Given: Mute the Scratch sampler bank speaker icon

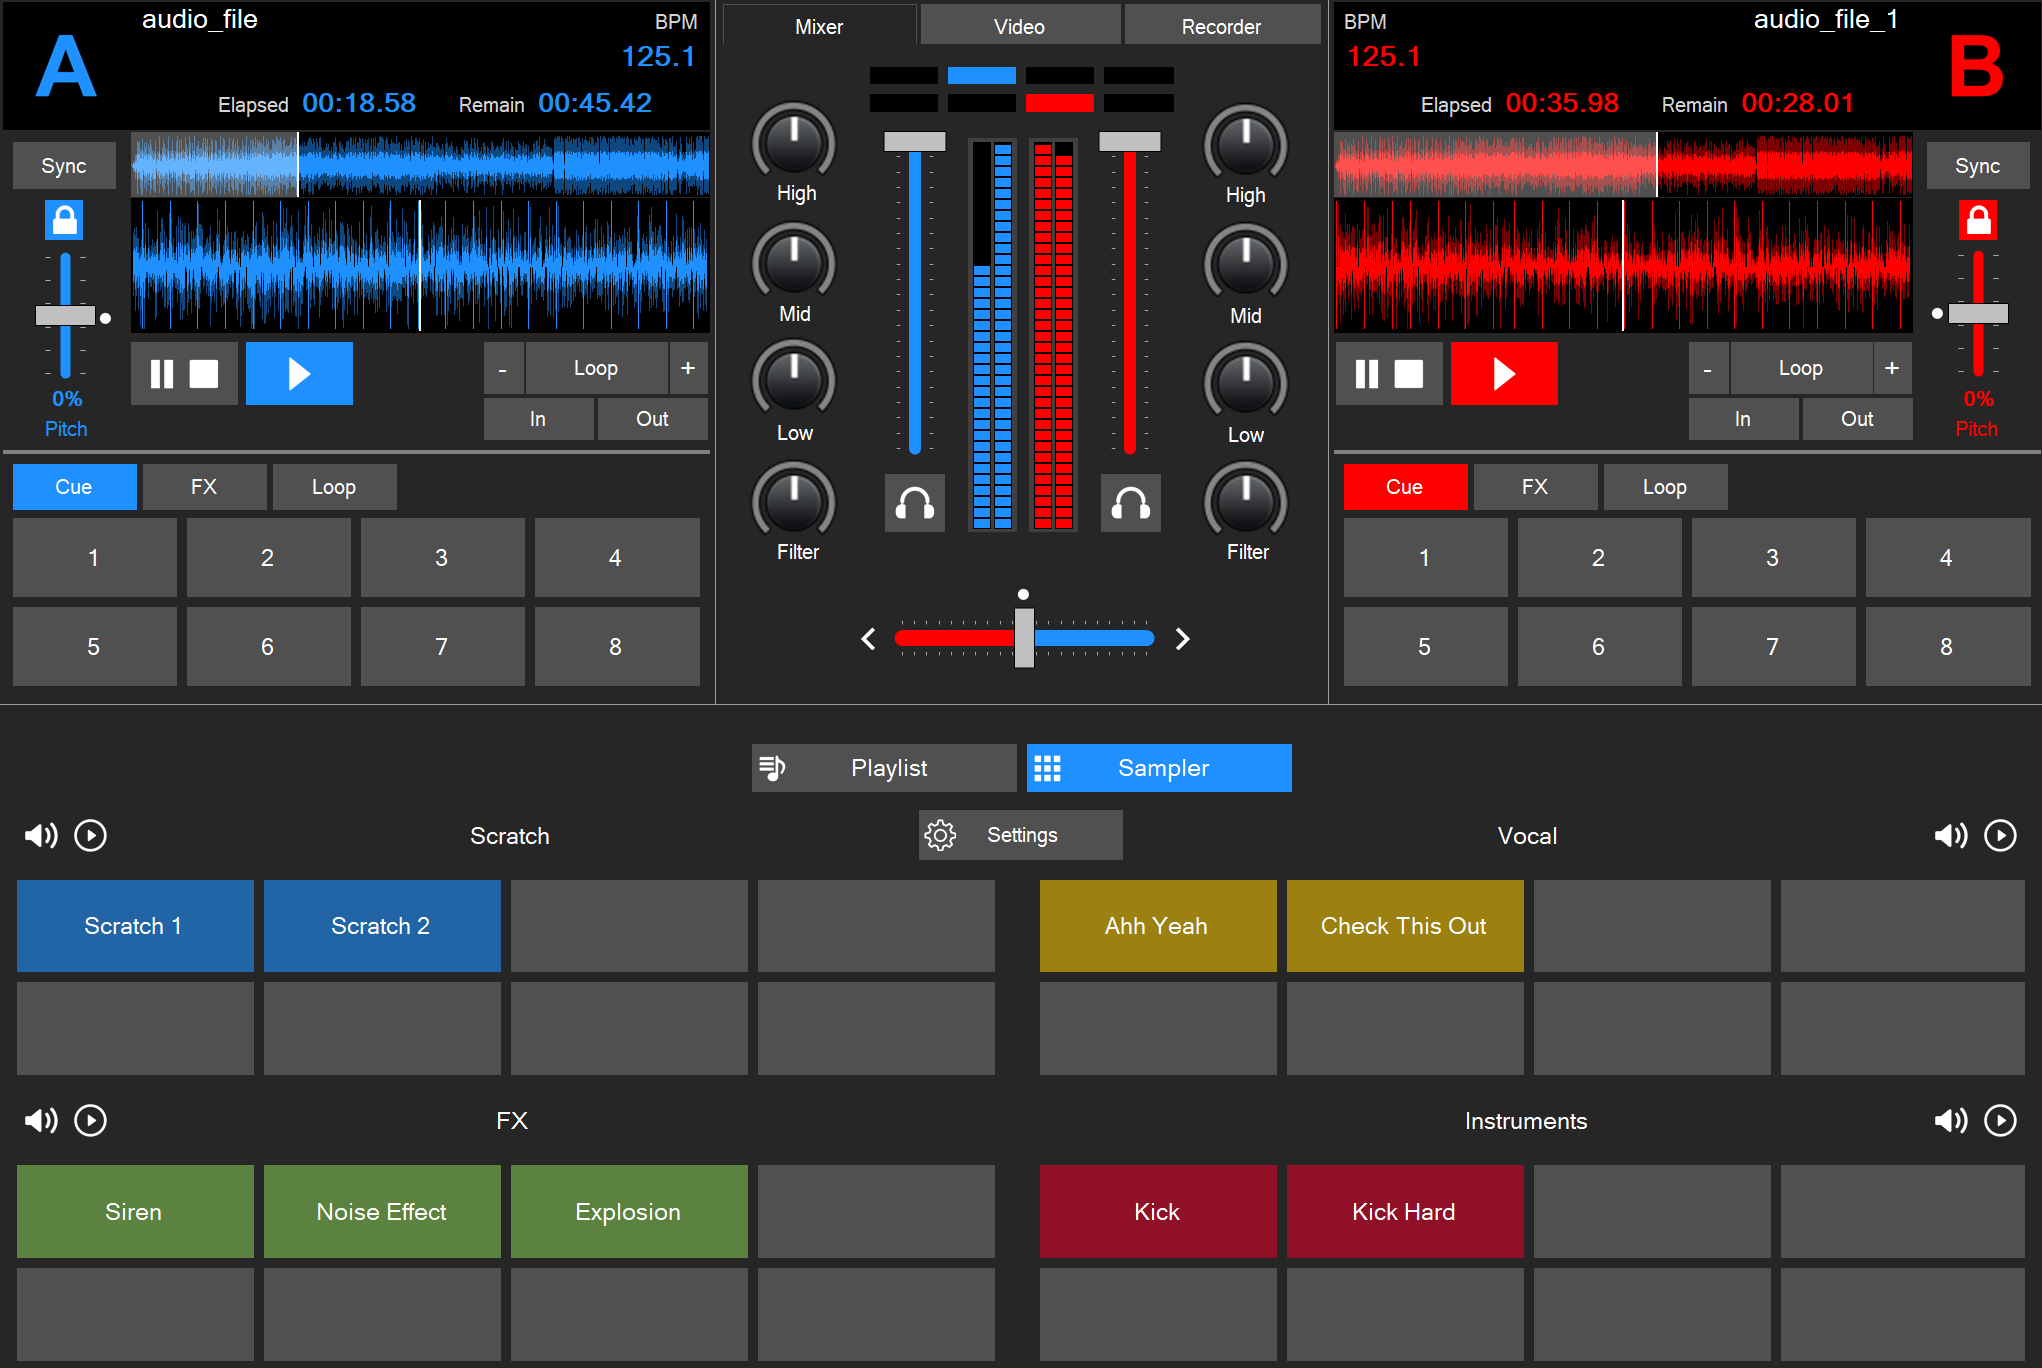Looking at the screenshot, I should (41, 835).
